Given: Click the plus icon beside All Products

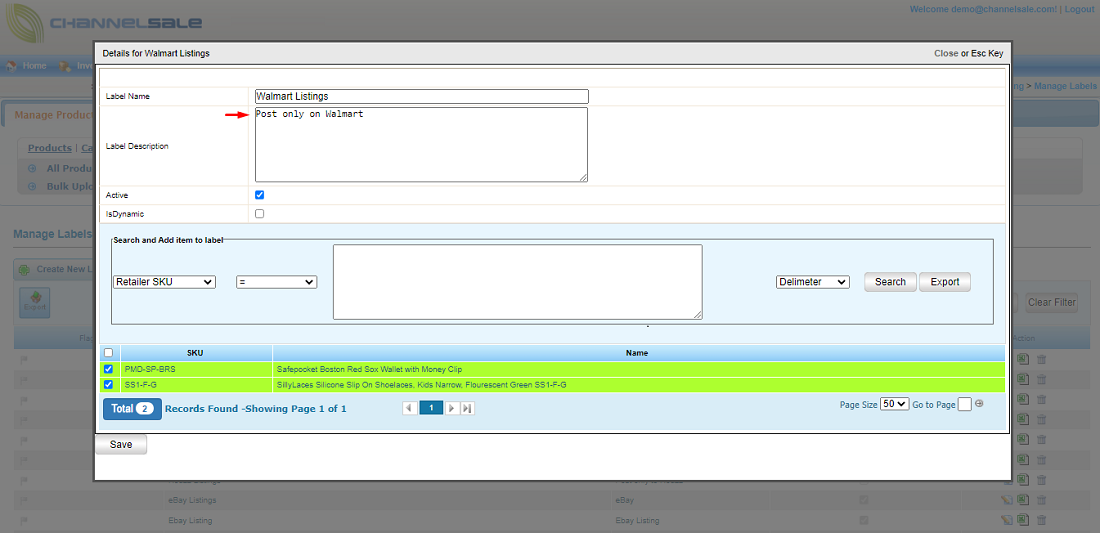Looking at the screenshot, I should coord(32,168).
